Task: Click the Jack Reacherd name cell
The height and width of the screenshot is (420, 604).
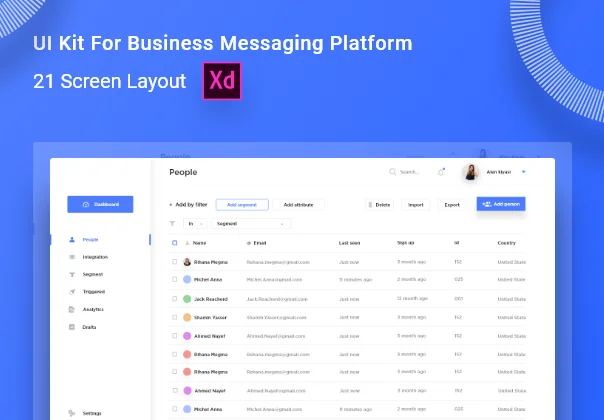Action: click(x=211, y=299)
